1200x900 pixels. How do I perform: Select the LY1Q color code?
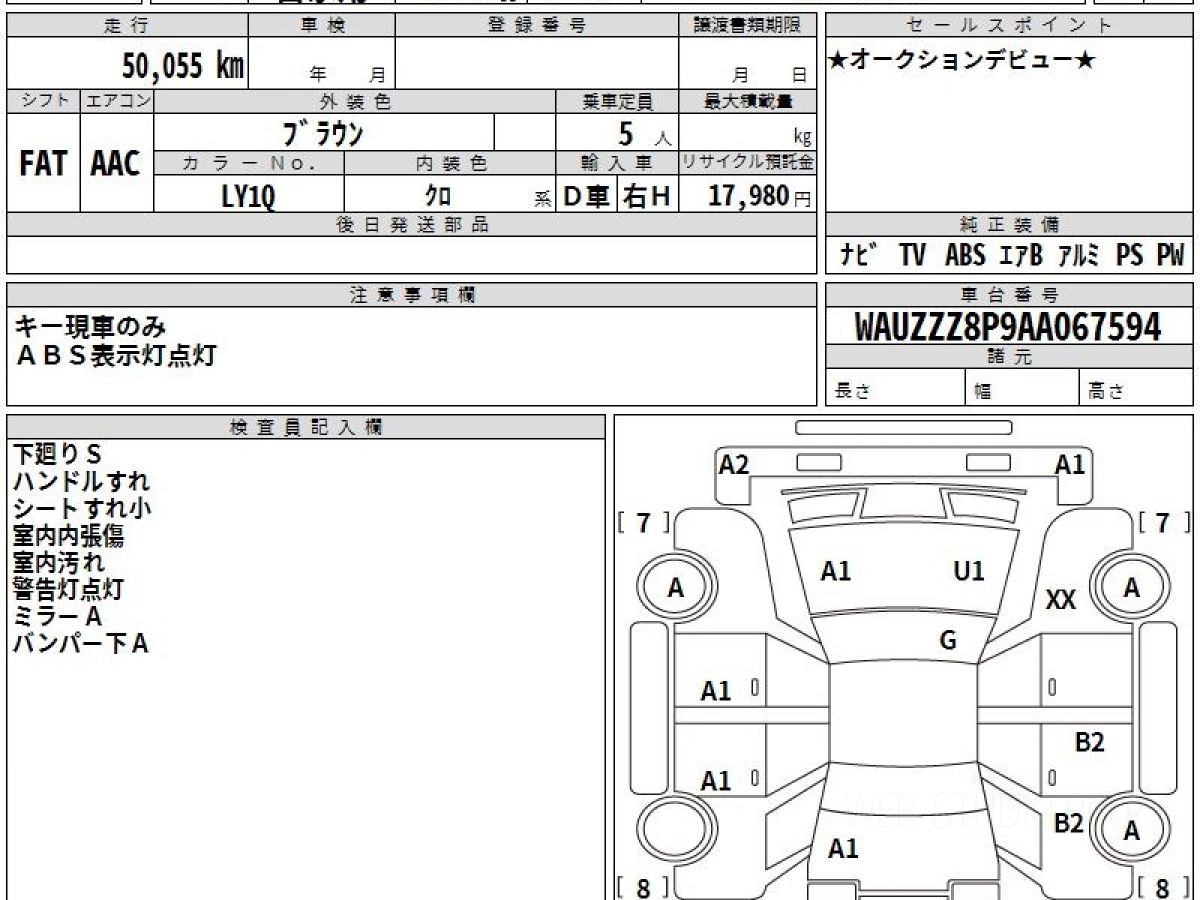(x=248, y=196)
